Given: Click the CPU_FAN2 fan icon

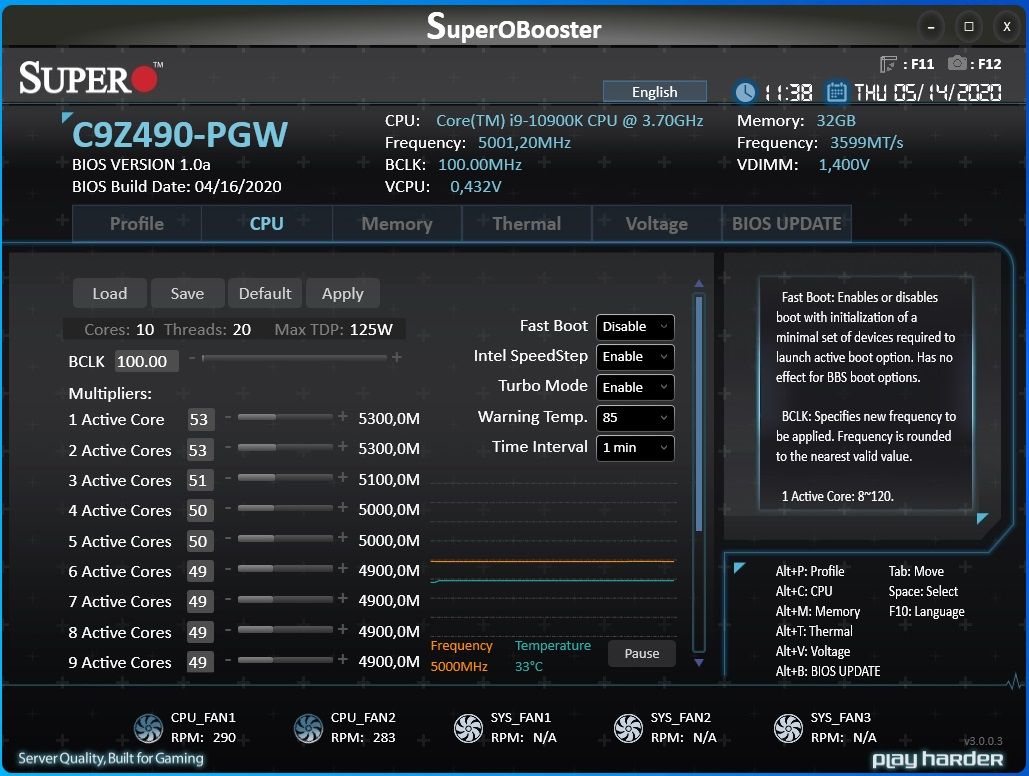Looking at the screenshot, I should (308, 728).
